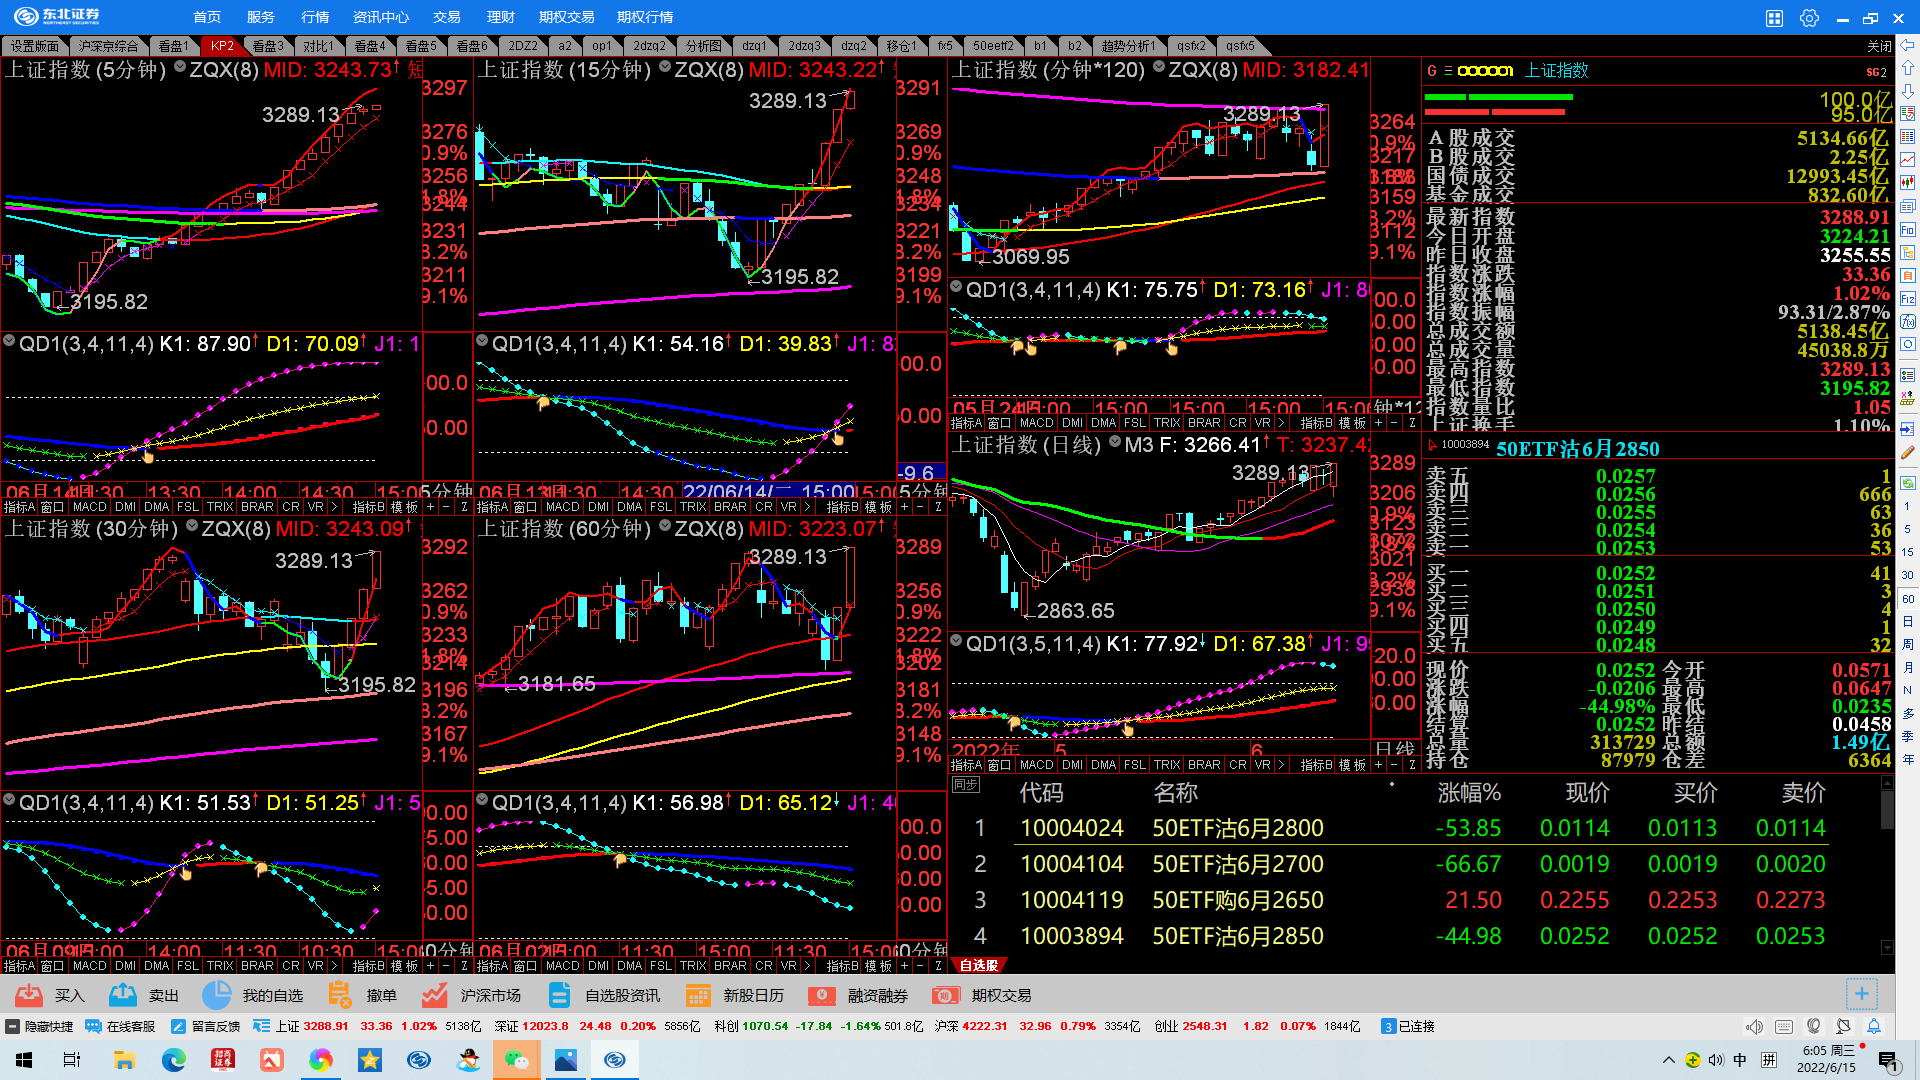
Task: Click the back arrow icon in right sidebar
Action: pyautogui.click(x=1908, y=45)
